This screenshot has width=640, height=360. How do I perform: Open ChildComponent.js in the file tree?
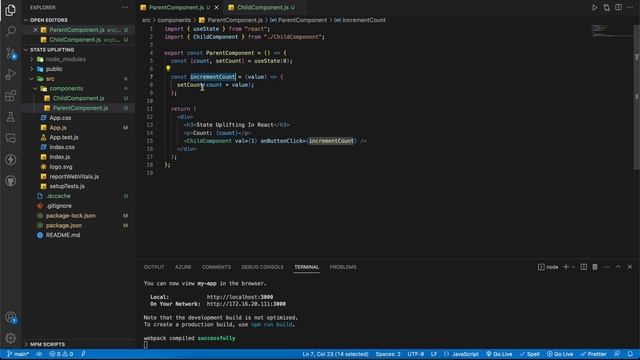point(78,98)
